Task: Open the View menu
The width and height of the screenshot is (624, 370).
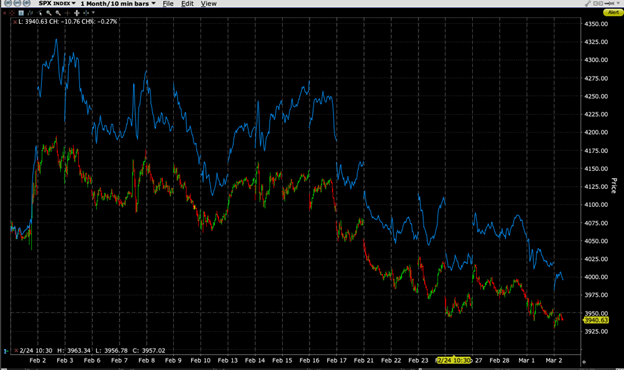Action: [209, 4]
